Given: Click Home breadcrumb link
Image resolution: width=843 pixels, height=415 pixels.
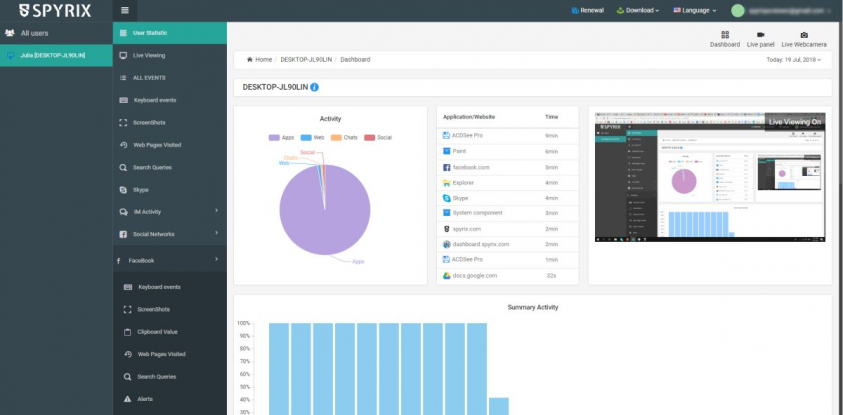Looking at the screenshot, I should coord(263,60).
